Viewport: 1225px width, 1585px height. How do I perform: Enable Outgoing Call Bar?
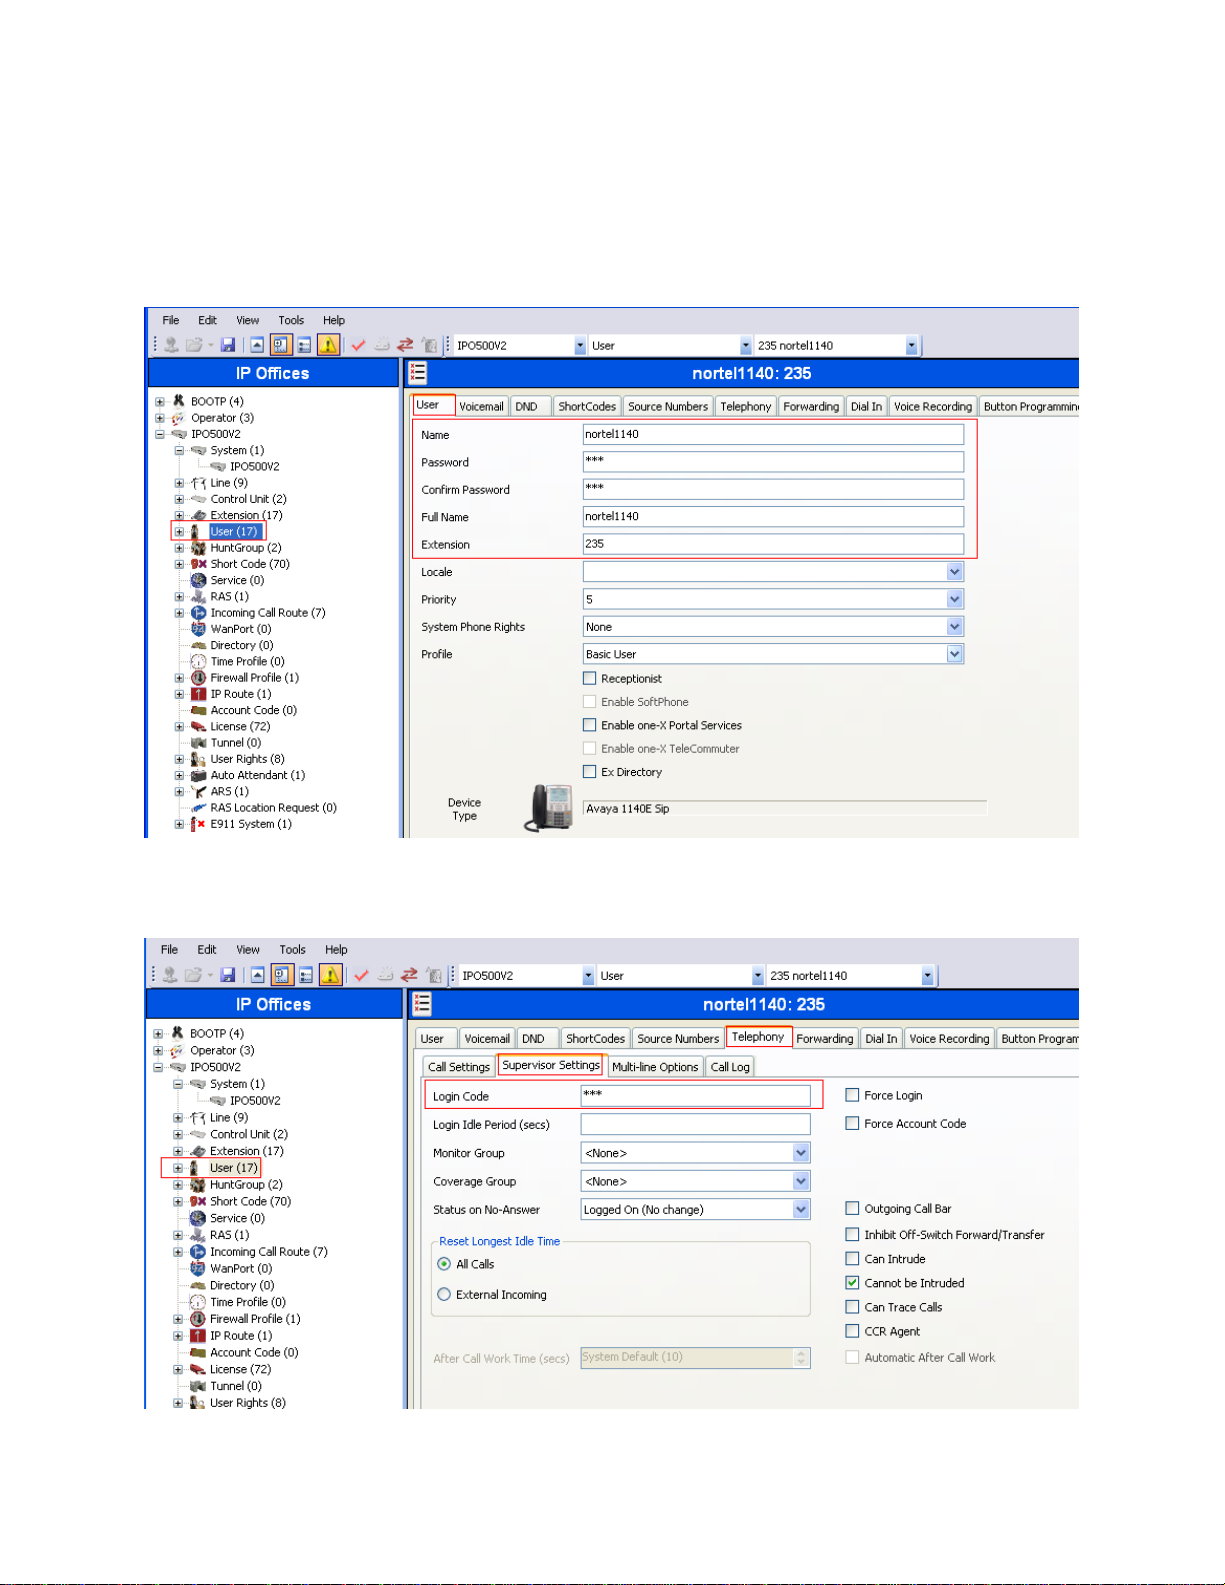(852, 1208)
